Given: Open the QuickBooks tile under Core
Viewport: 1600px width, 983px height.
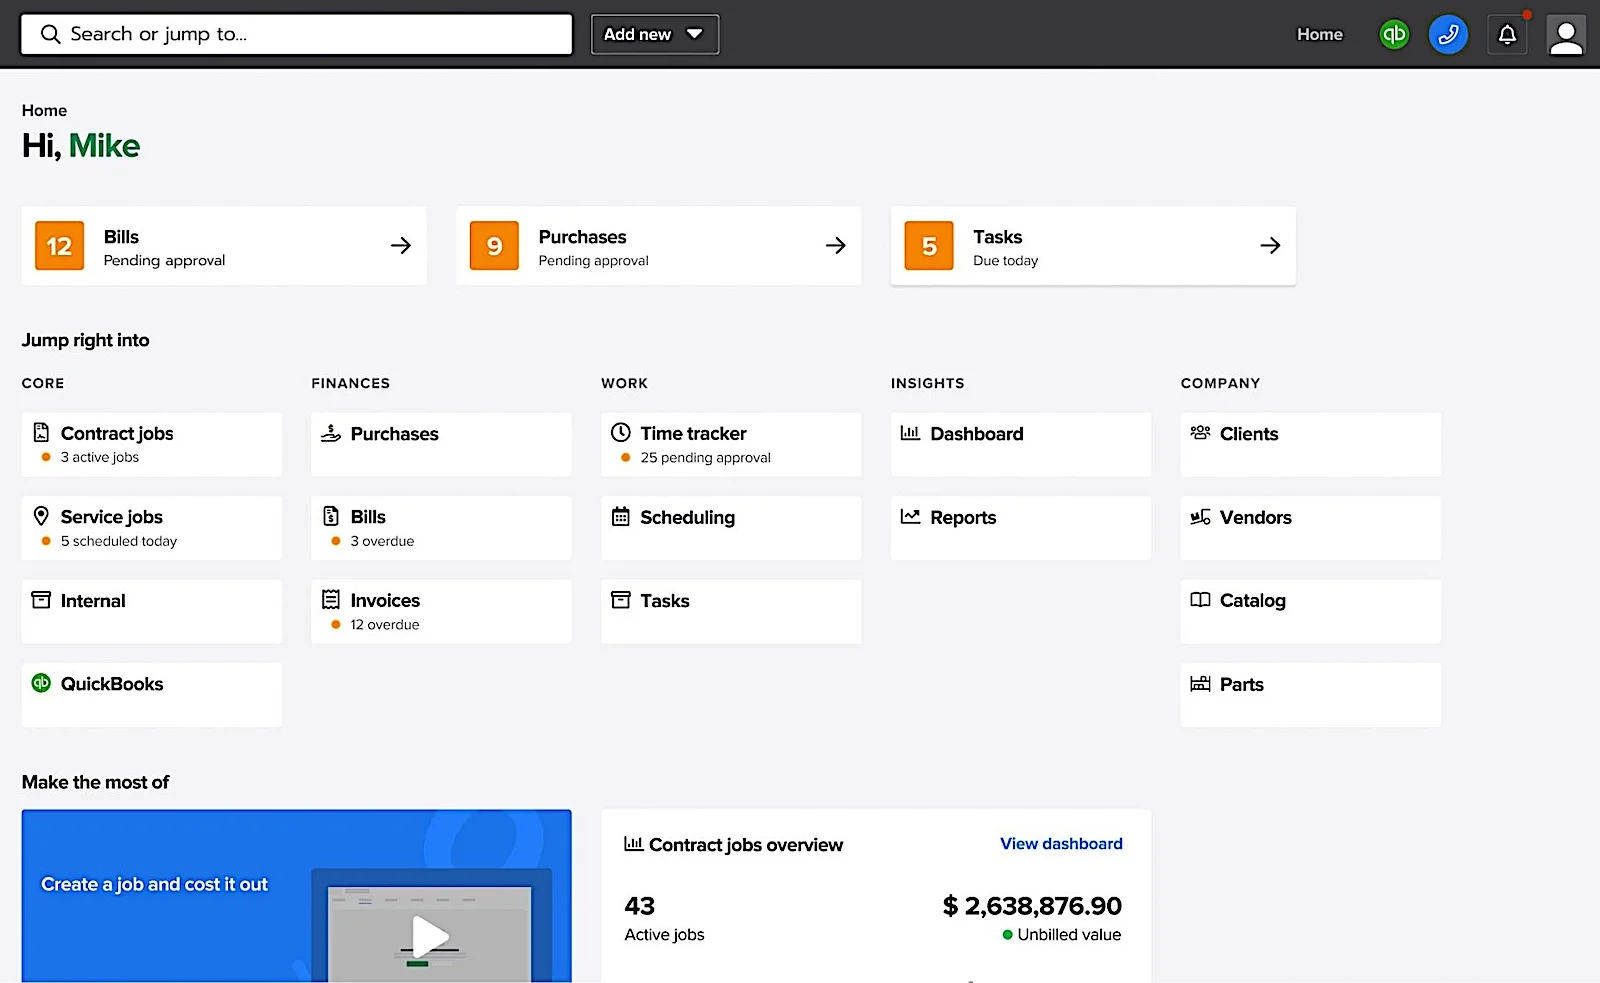Looking at the screenshot, I should [x=152, y=695].
